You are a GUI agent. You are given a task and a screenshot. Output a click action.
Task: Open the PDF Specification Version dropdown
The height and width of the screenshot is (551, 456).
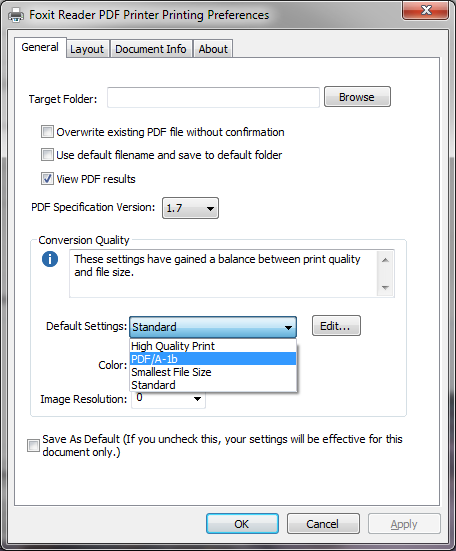(x=190, y=208)
